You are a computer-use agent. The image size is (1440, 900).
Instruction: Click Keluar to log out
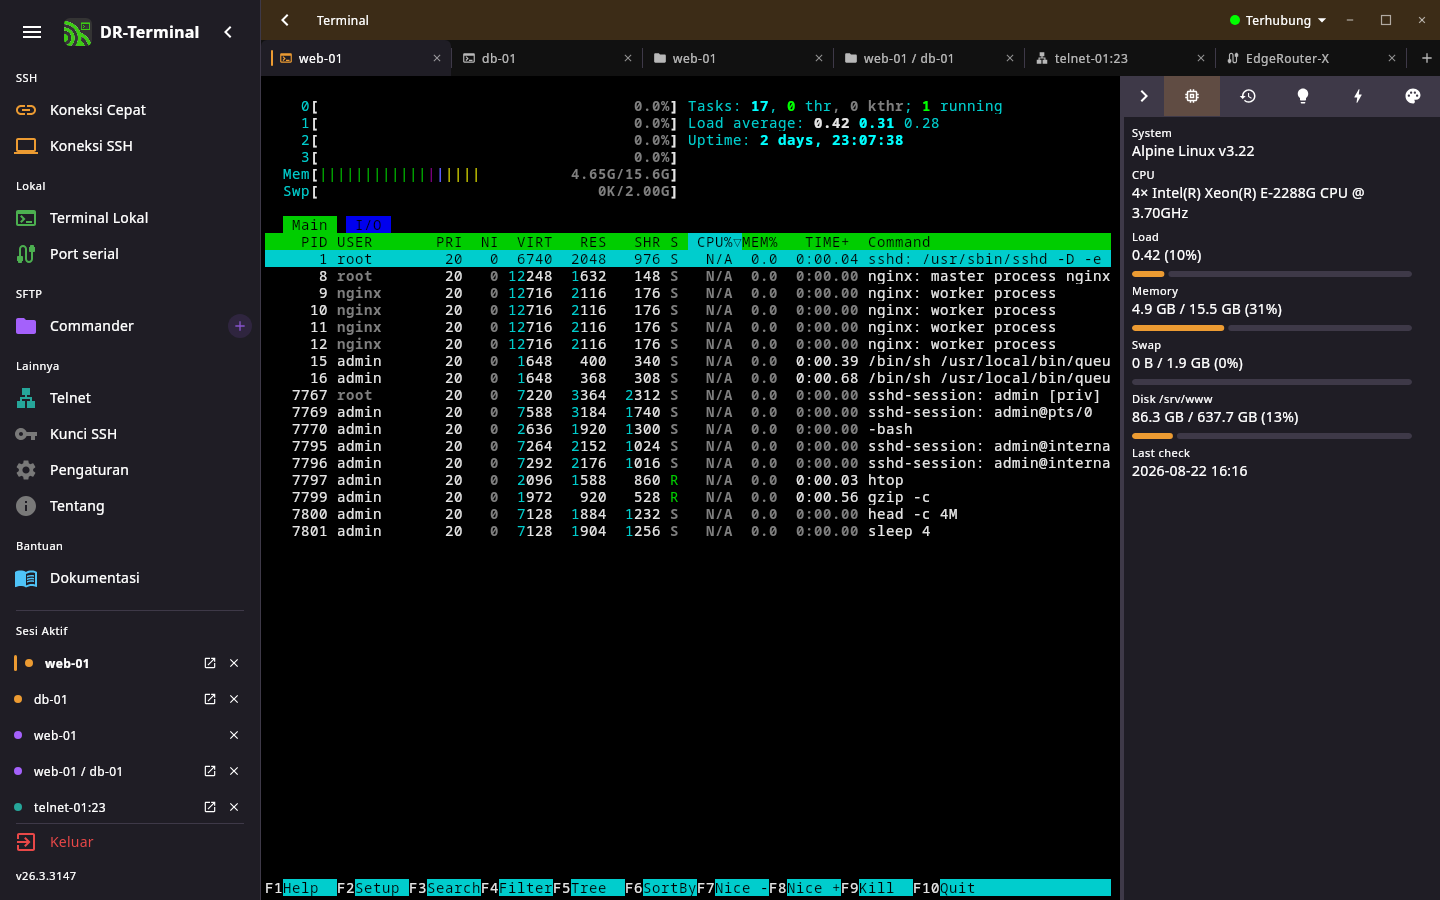[130, 842]
